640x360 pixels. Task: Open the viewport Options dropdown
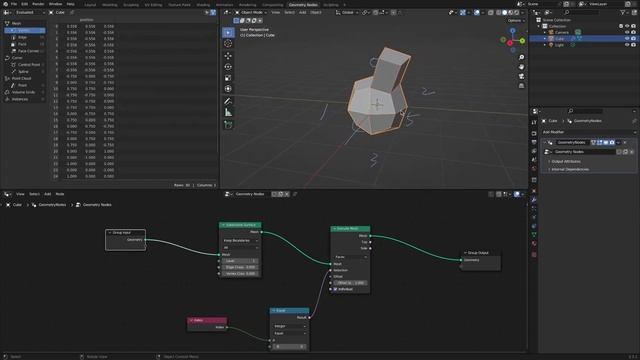tap(516, 20)
